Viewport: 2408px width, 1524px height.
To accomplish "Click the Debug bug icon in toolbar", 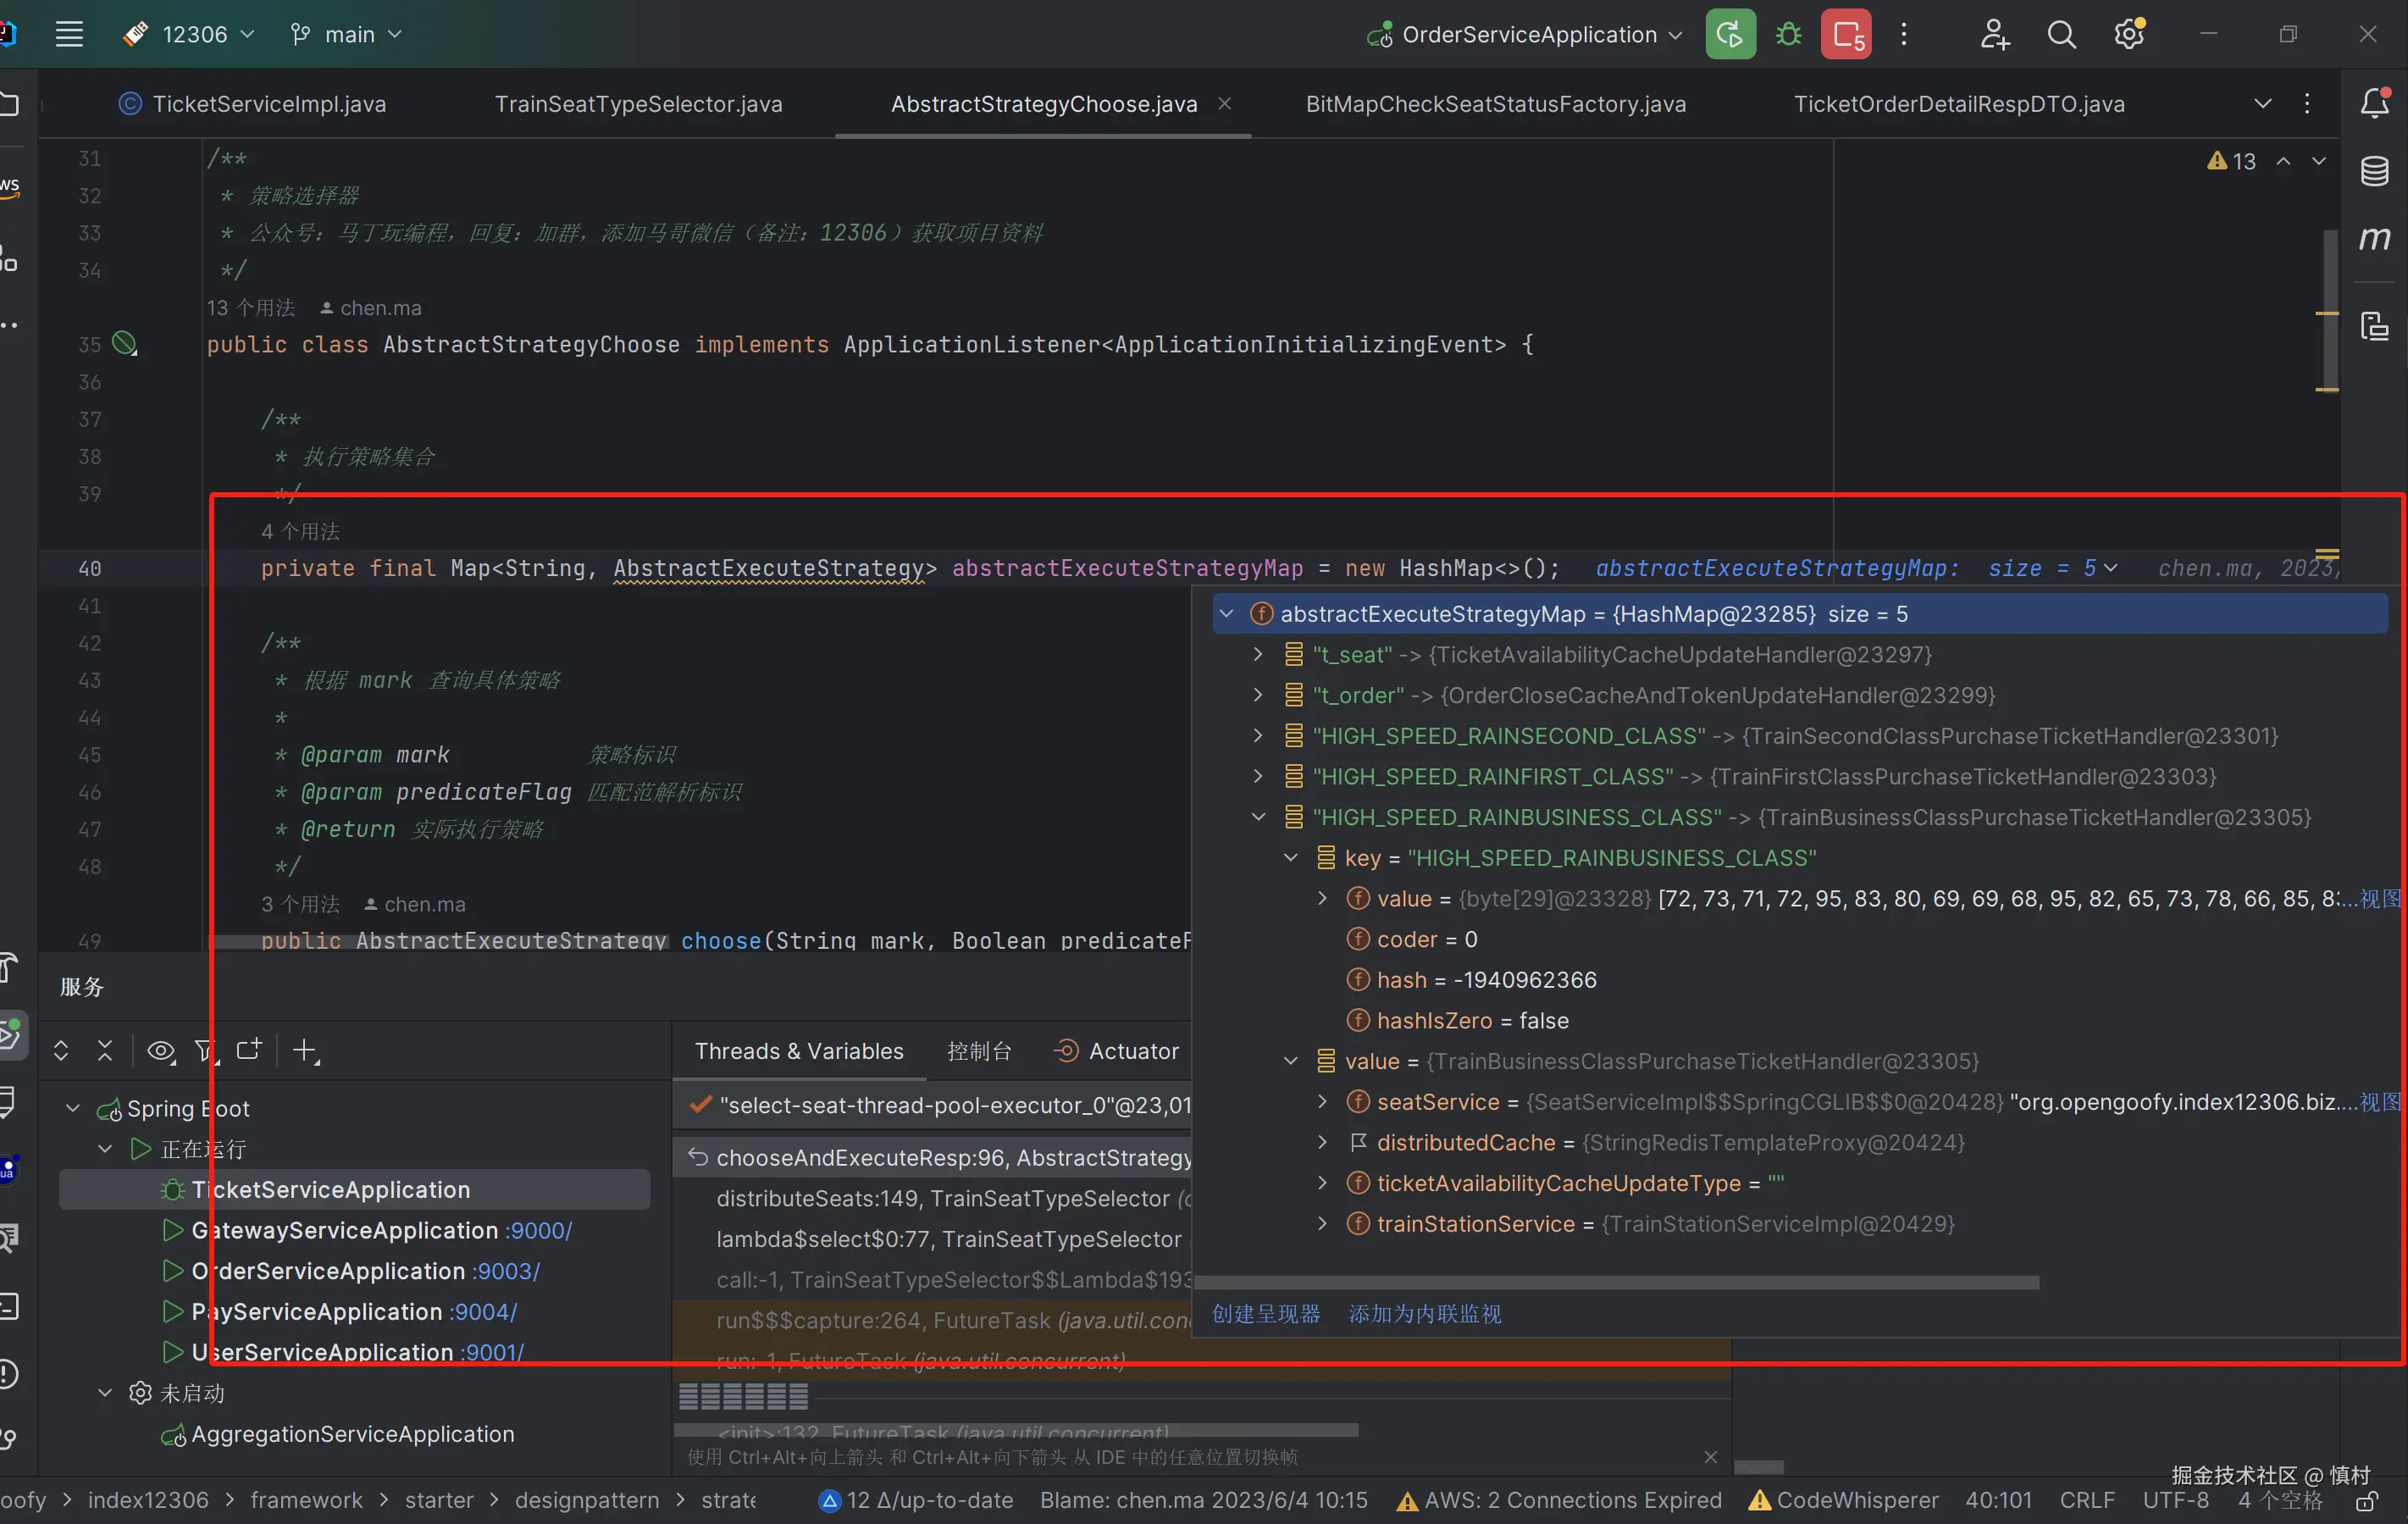I will pyautogui.click(x=1788, y=35).
